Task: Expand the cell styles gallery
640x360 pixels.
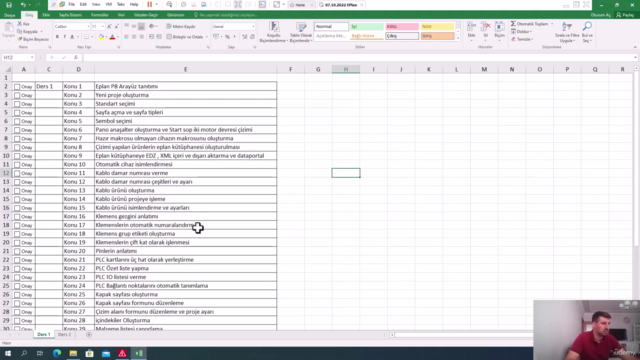Action: tap(458, 38)
